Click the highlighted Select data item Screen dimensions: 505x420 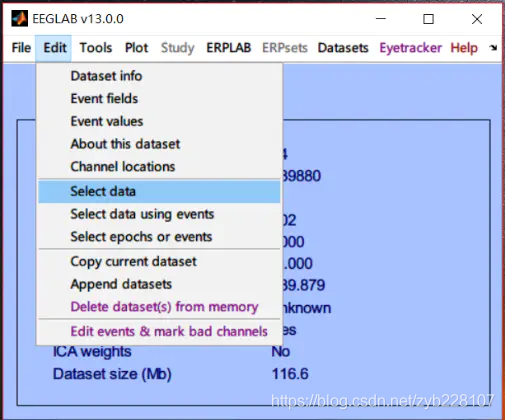coord(159,192)
